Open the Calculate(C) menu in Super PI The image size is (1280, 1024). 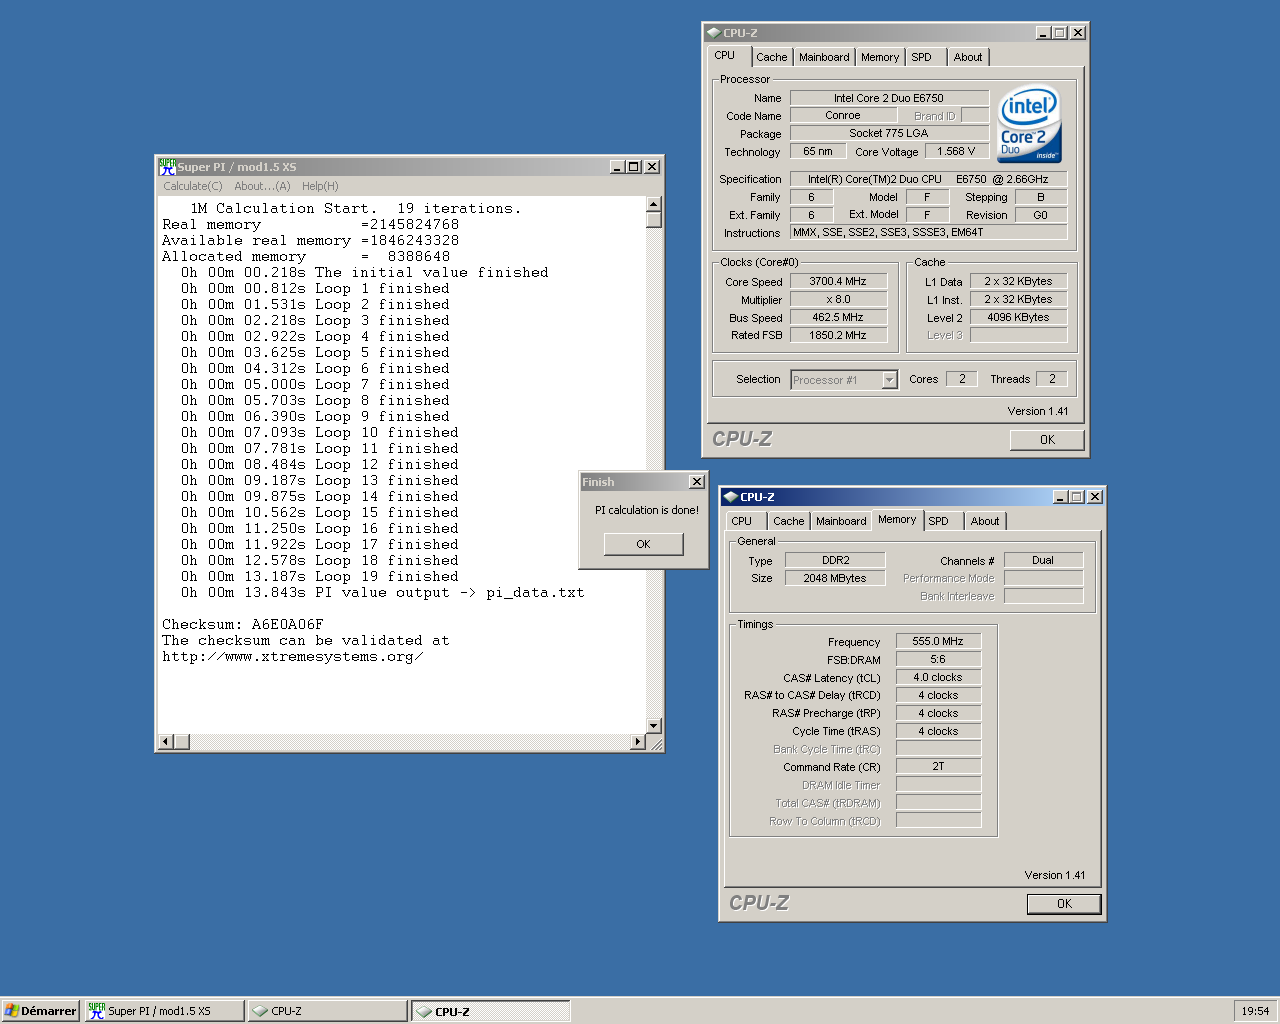point(193,186)
